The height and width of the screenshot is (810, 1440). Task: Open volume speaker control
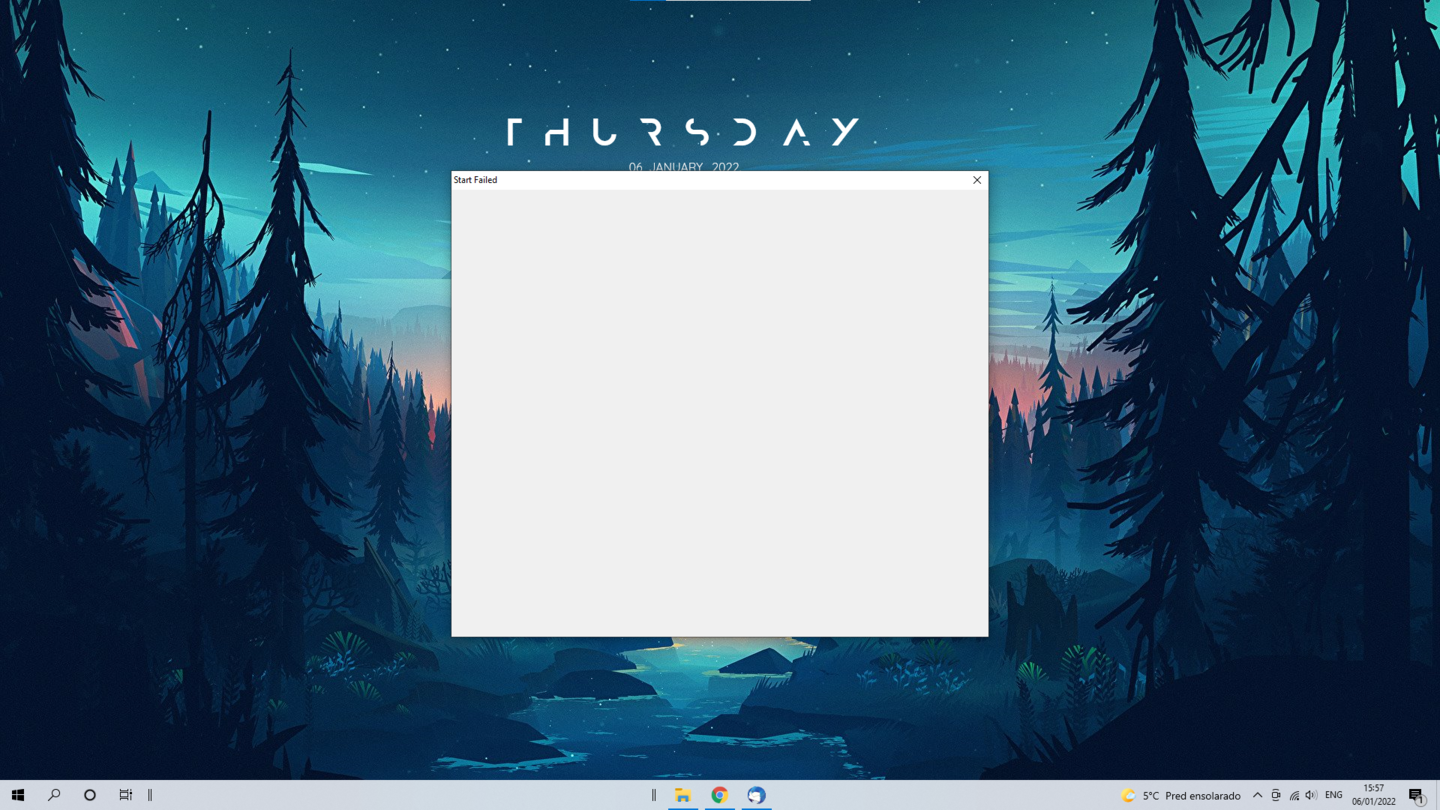tap(1311, 795)
